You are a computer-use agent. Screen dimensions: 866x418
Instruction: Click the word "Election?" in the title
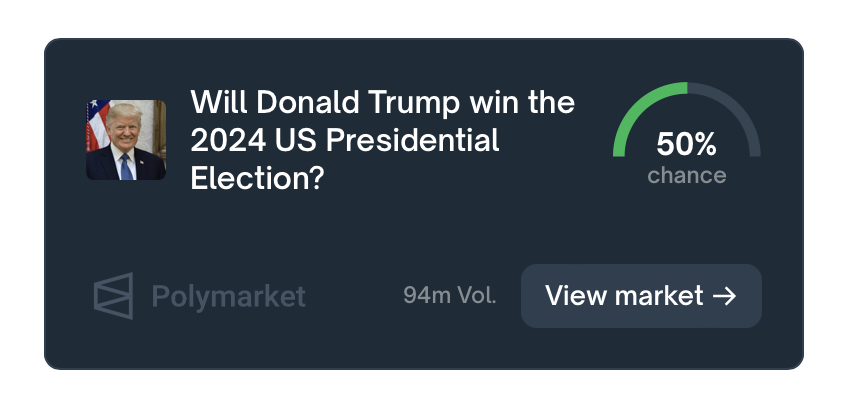[x=256, y=179]
